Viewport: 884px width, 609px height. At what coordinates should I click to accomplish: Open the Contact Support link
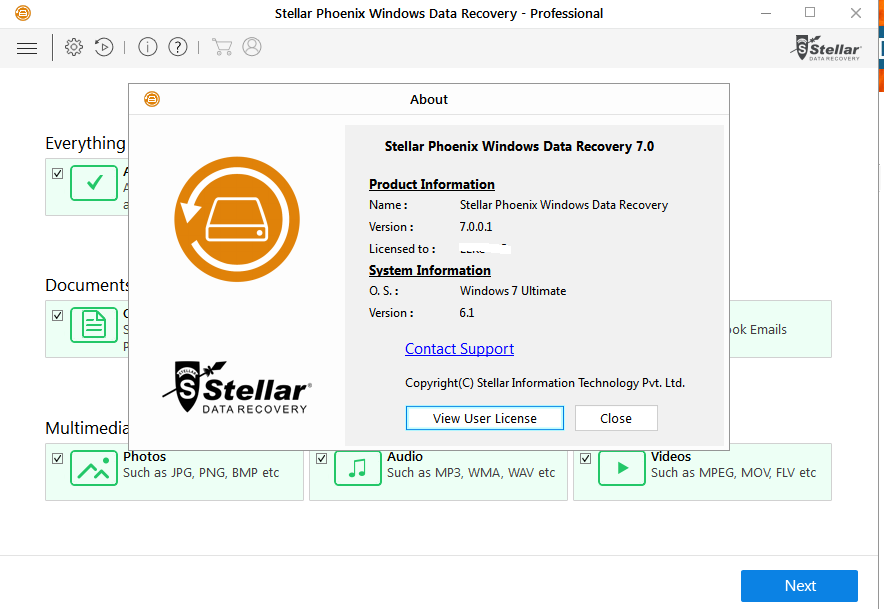pyautogui.click(x=459, y=349)
